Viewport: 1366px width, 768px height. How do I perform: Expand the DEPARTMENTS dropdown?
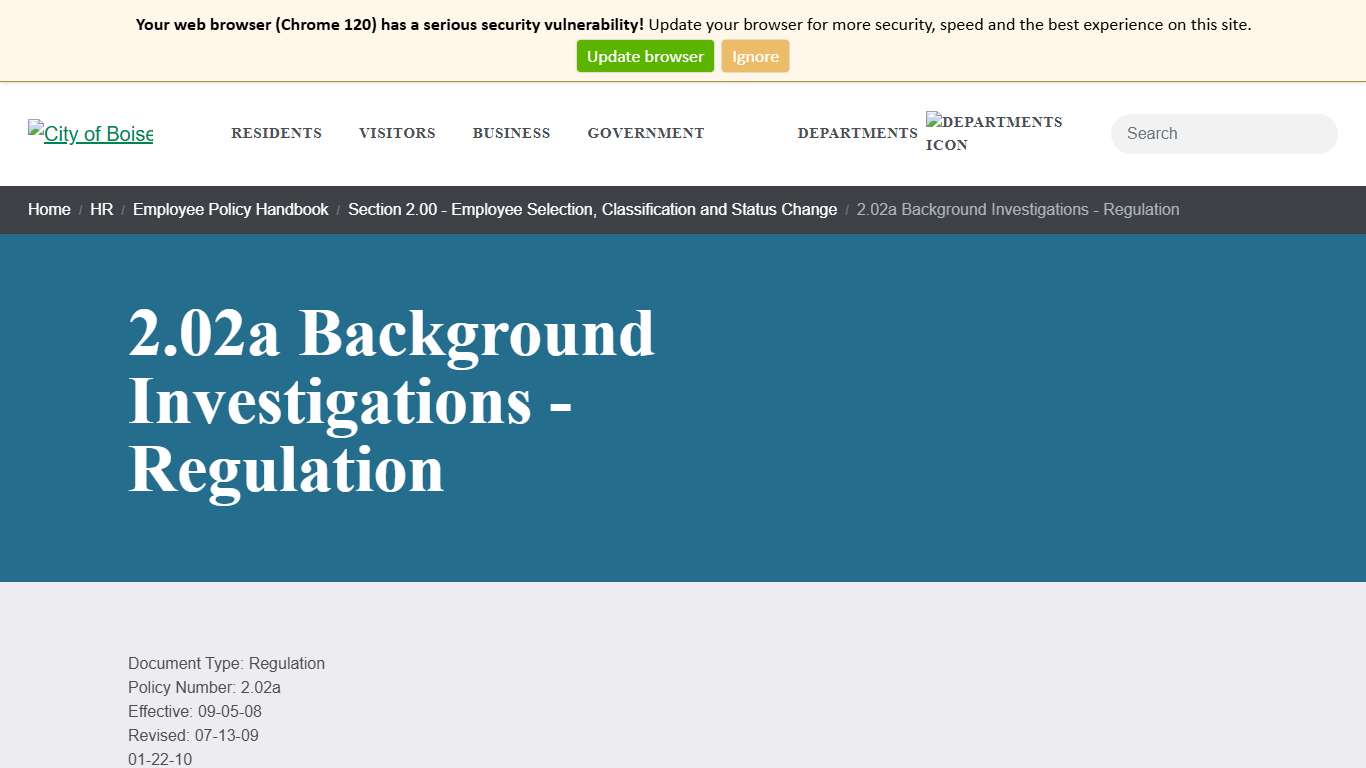[857, 133]
